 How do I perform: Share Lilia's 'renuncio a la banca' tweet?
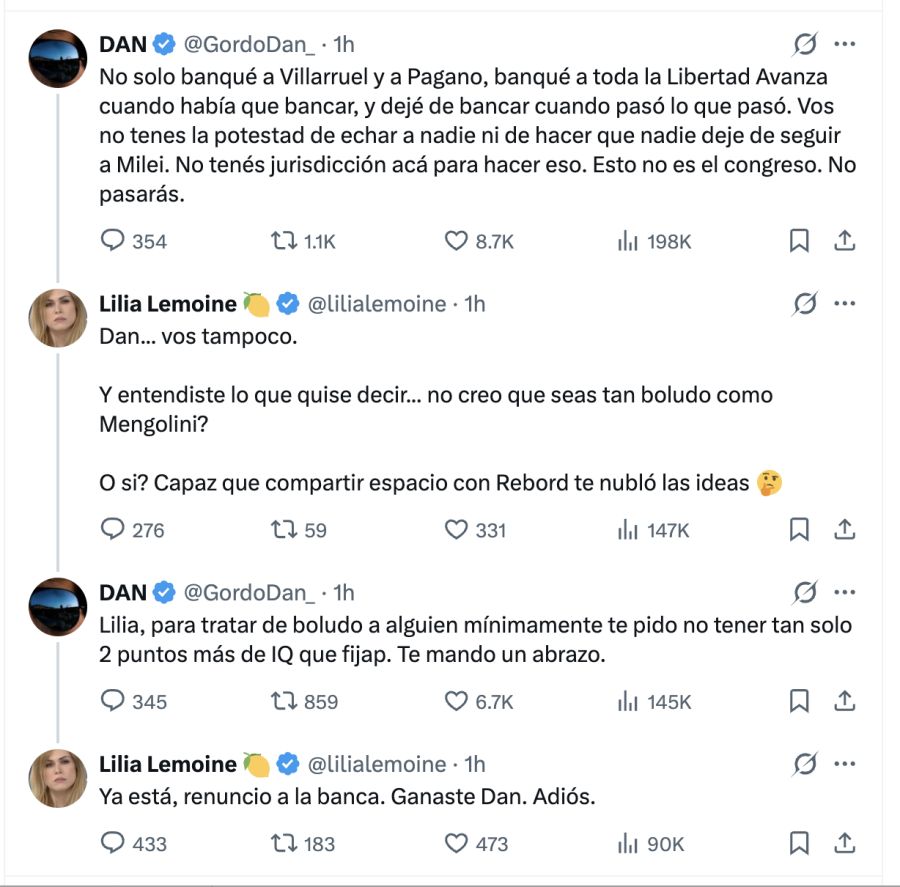click(x=843, y=844)
